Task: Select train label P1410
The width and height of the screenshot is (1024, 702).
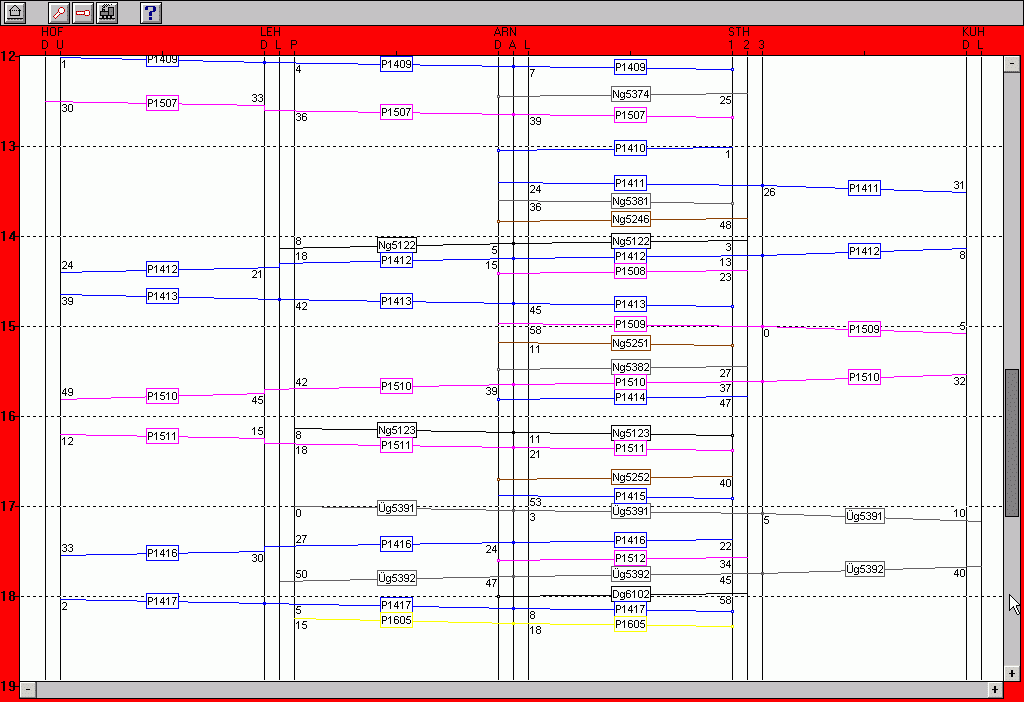Action: point(630,148)
